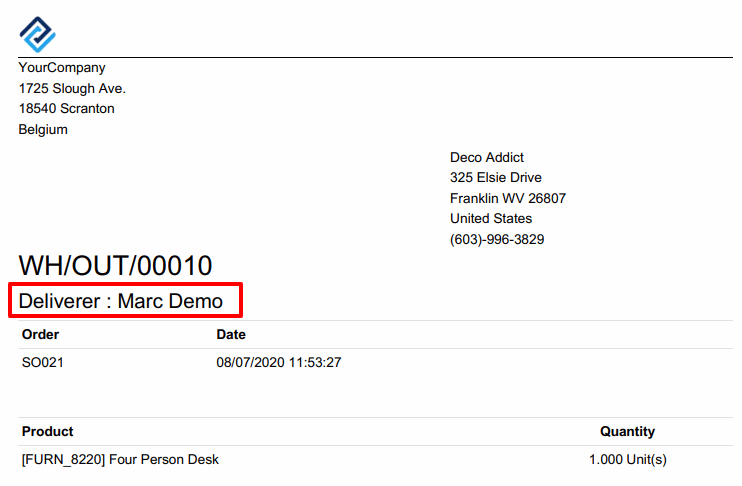This screenshot has width=742, height=486.
Task: Click the Order column header
Action: click(x=40, y=335)
